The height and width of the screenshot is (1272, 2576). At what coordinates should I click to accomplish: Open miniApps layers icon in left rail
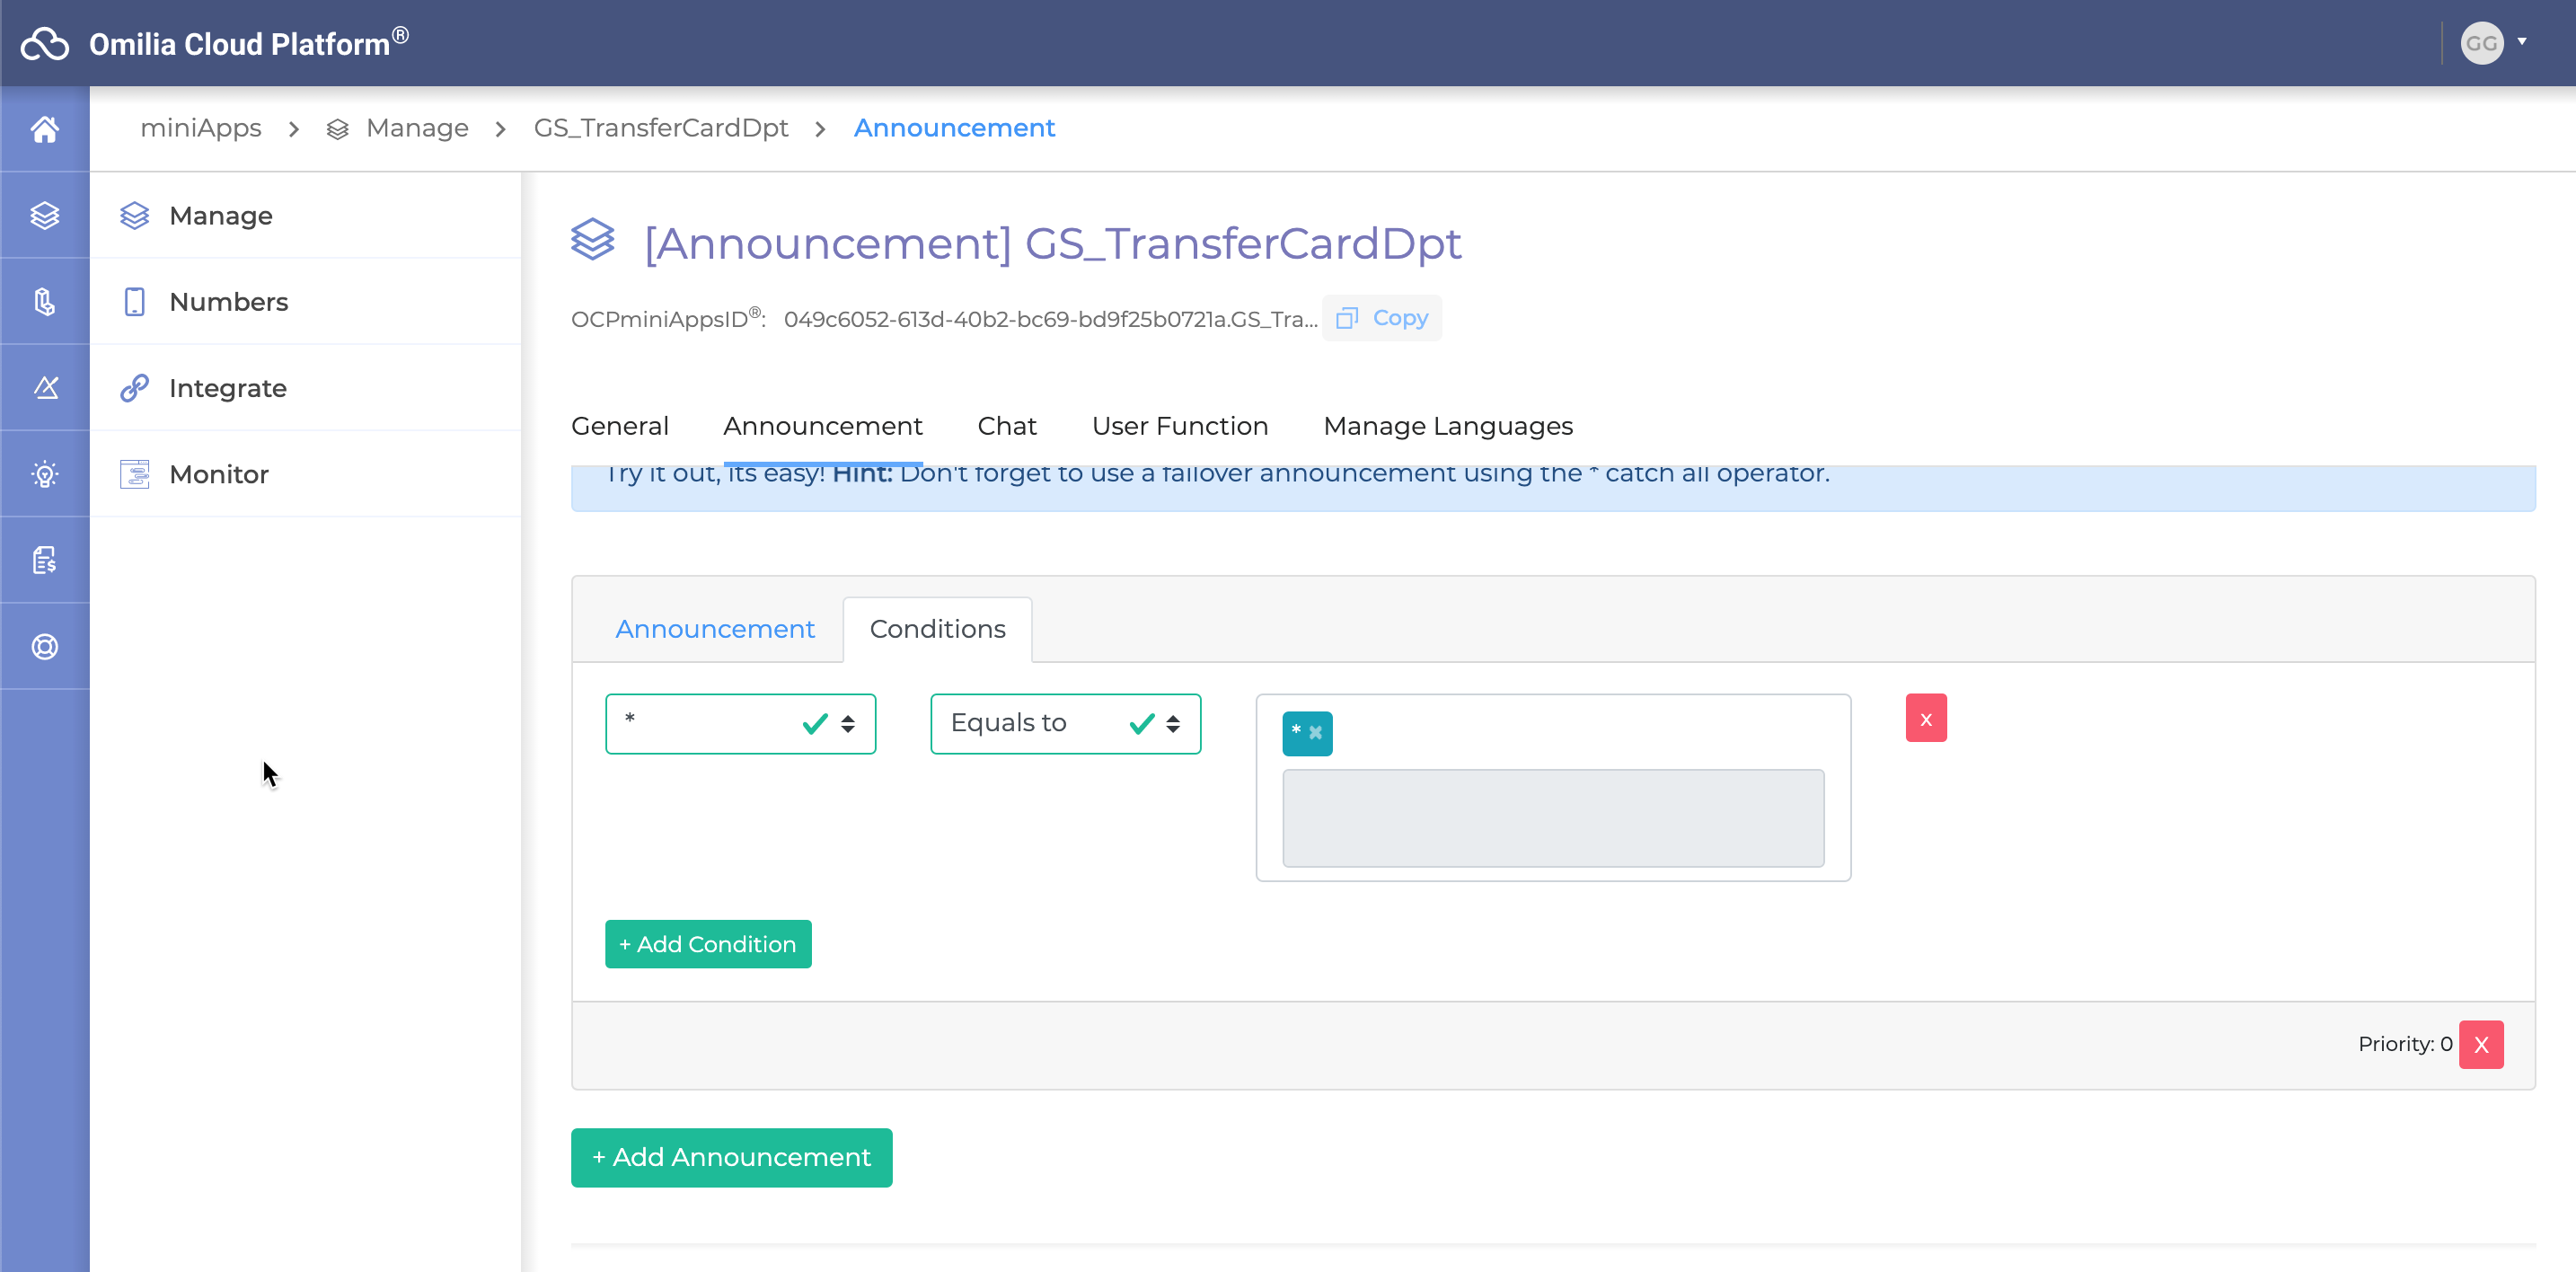(x=45, y=215)
